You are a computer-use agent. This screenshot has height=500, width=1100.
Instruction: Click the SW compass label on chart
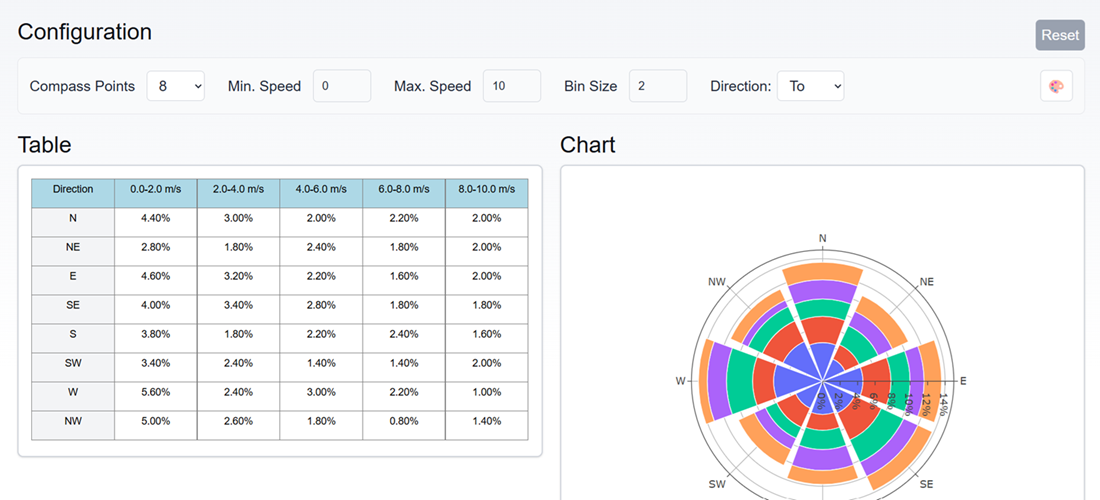[717, 484]
